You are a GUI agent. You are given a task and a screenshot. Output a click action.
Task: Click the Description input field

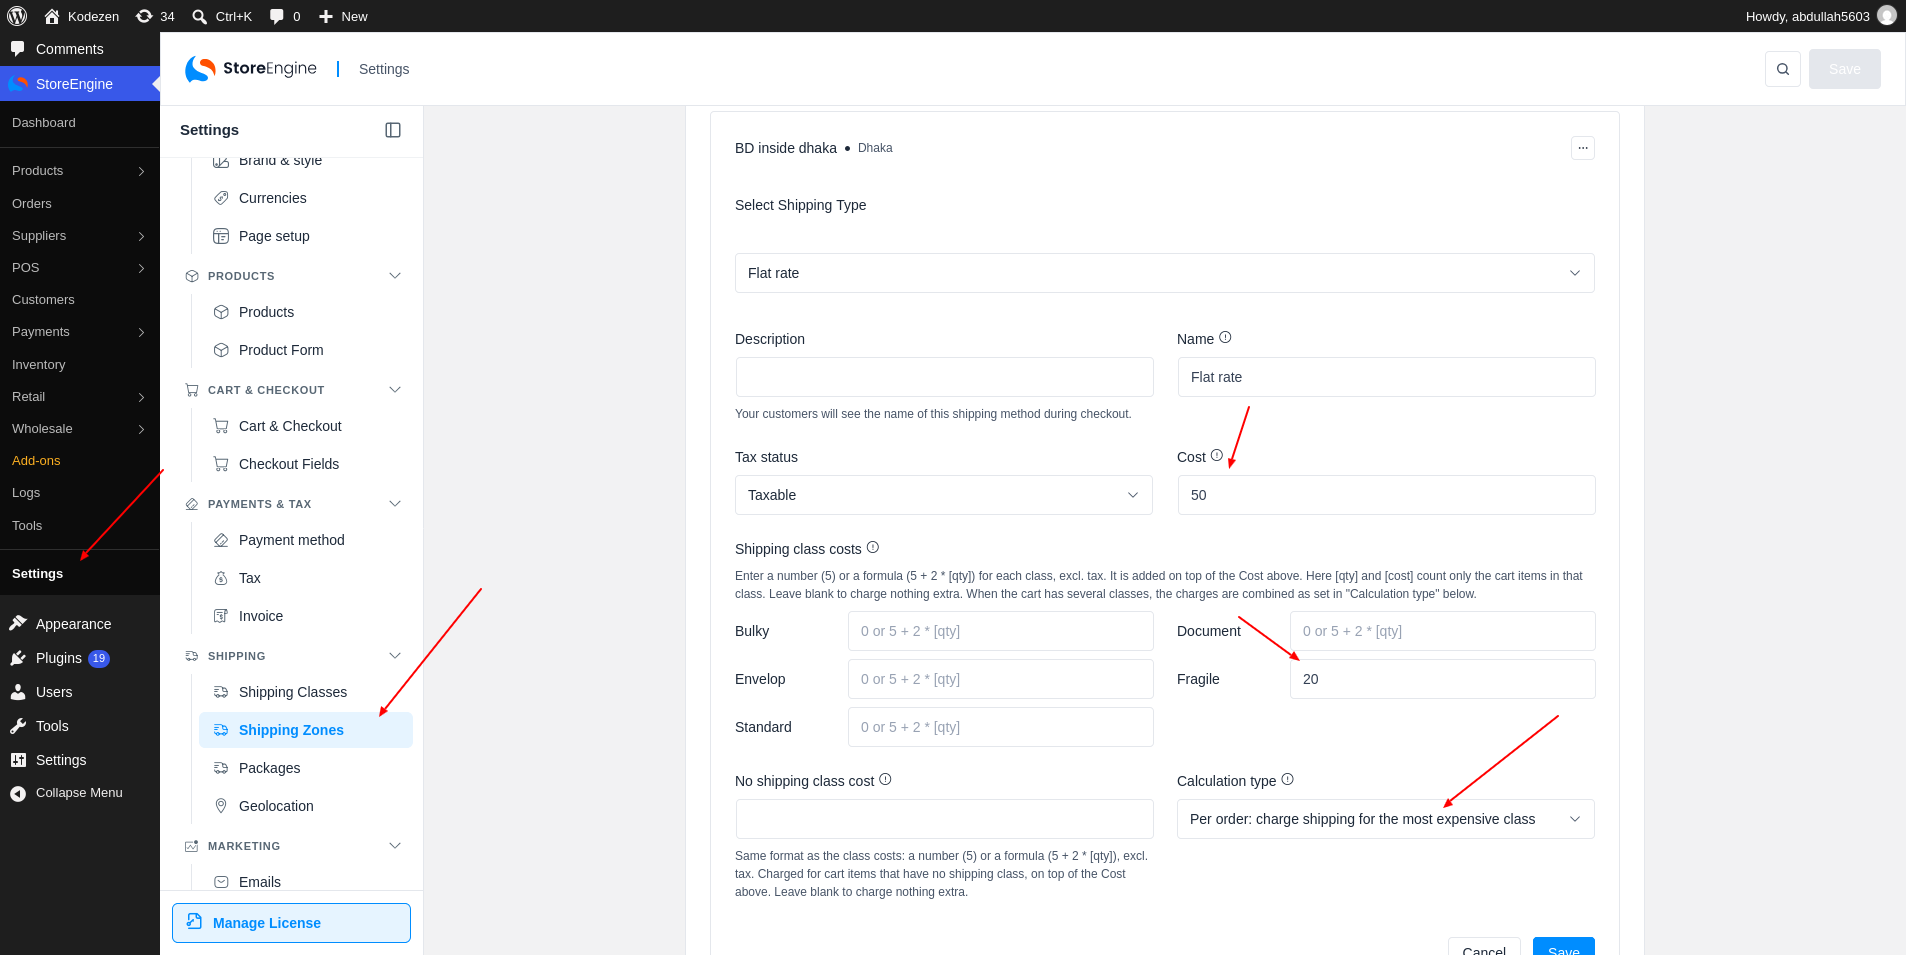click(944, 377)
